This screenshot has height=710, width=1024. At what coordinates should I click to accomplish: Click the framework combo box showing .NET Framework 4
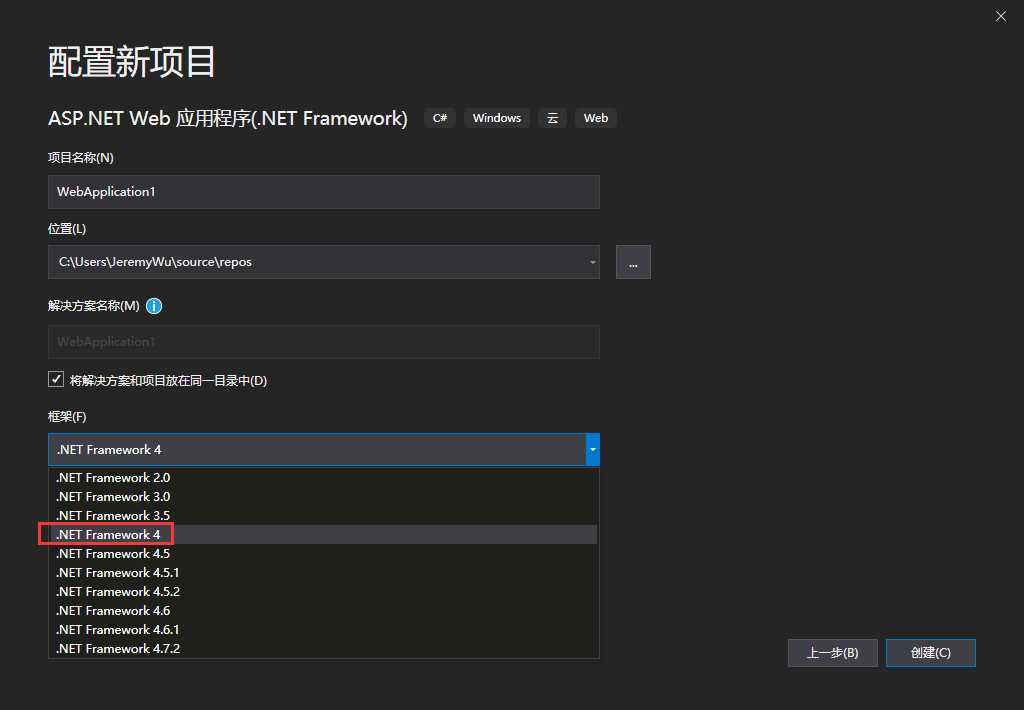(x=324, y=449)
